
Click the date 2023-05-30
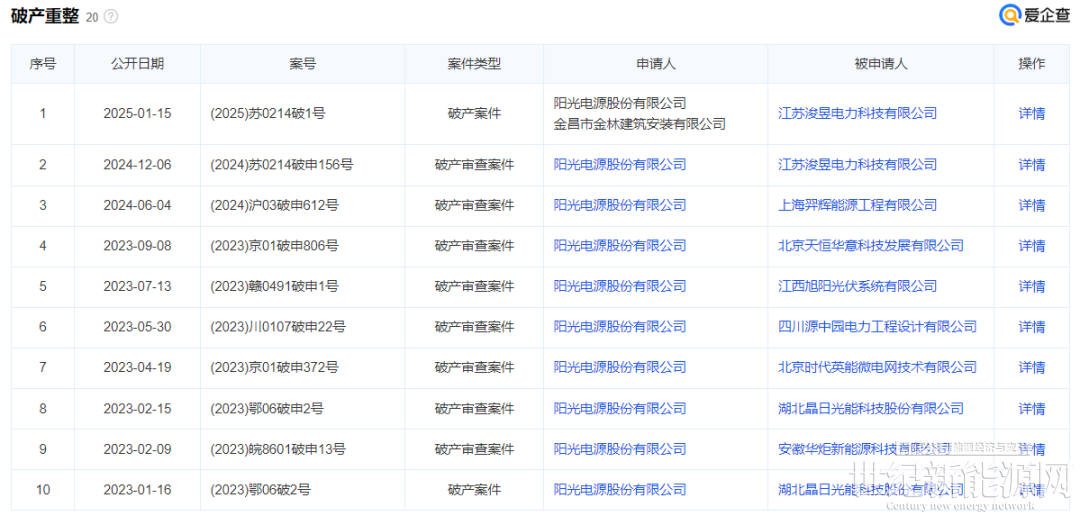(x=137, y=327)
